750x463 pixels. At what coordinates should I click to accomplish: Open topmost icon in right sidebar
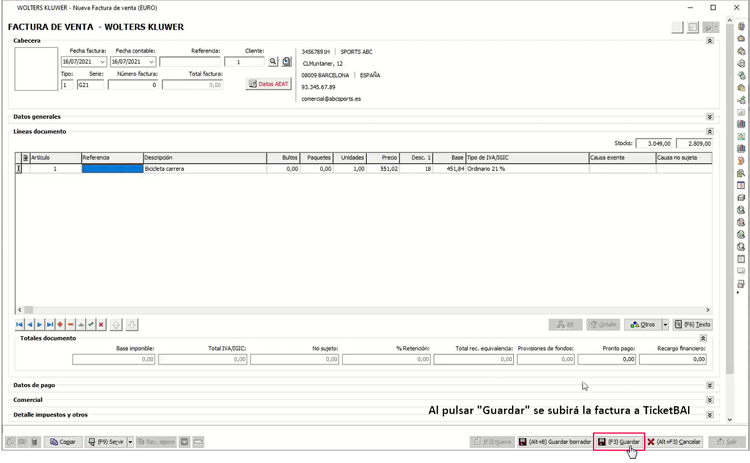[741, 26]
